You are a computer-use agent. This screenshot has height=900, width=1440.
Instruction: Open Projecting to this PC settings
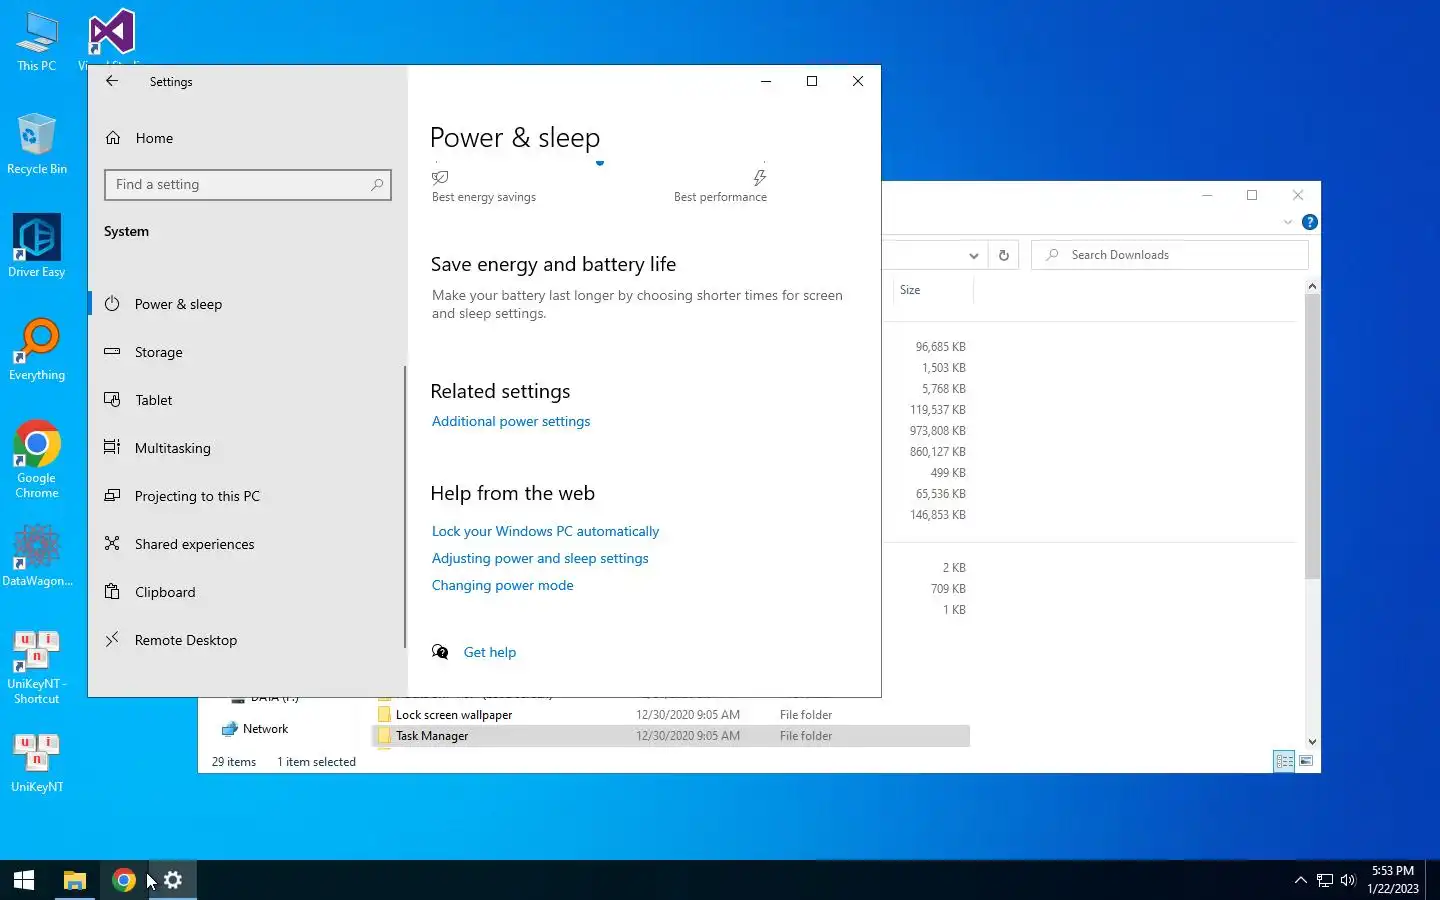[x=247, y=496]
